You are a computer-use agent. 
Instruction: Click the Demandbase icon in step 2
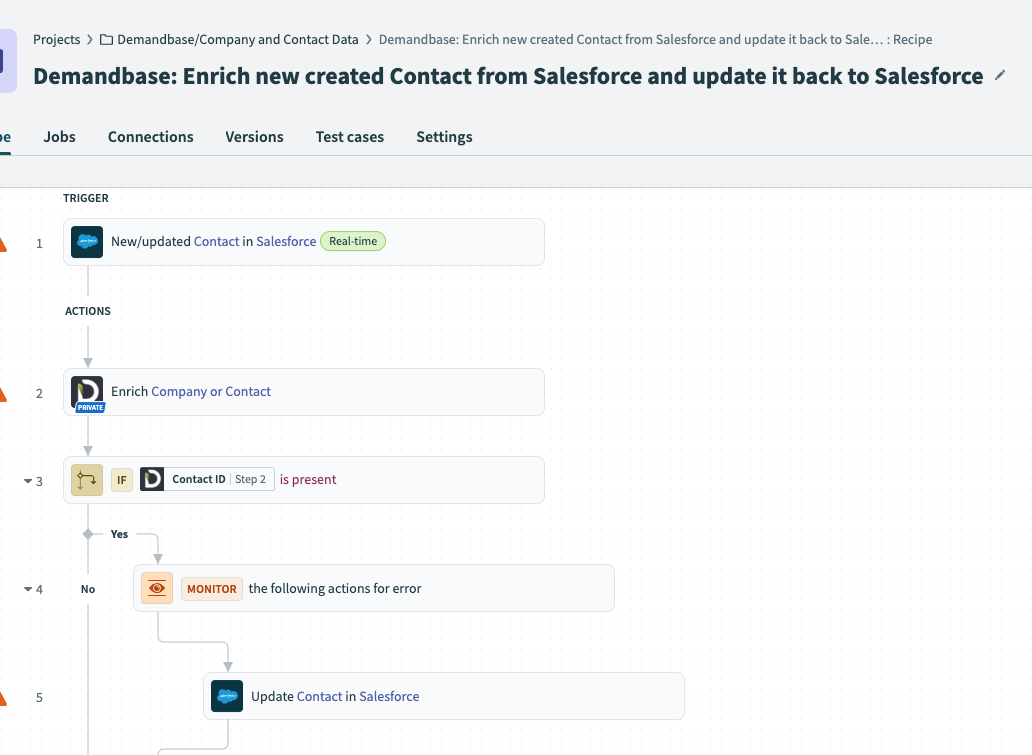tap(87, 392)
